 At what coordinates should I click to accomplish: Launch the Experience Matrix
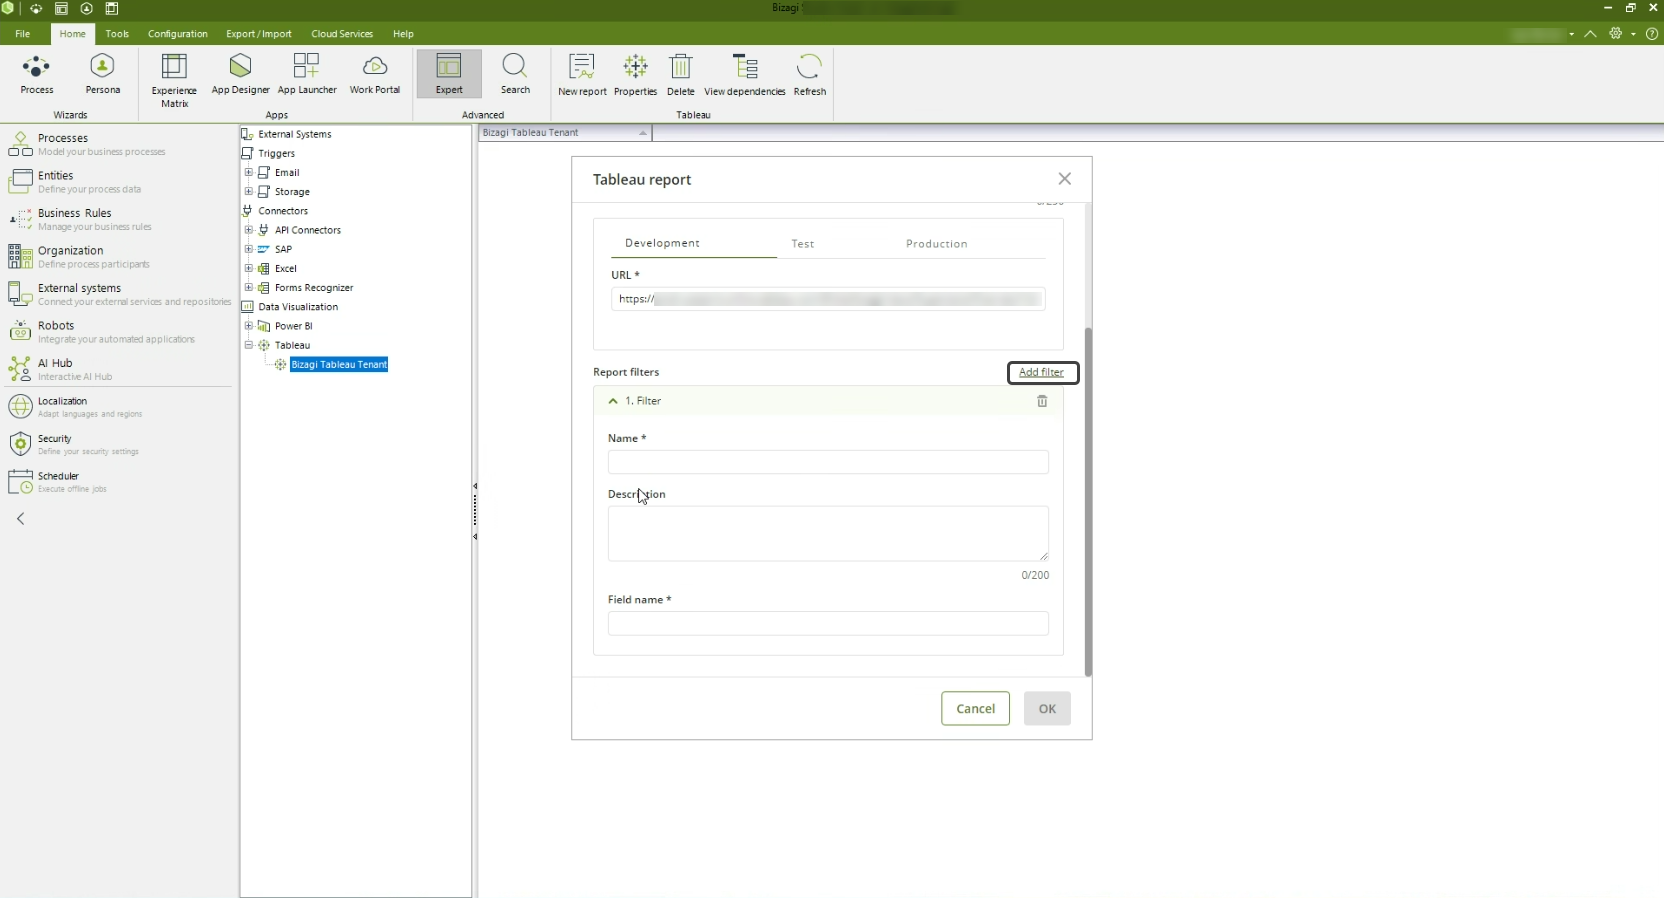pyautogui.click(x=174, y=80)
